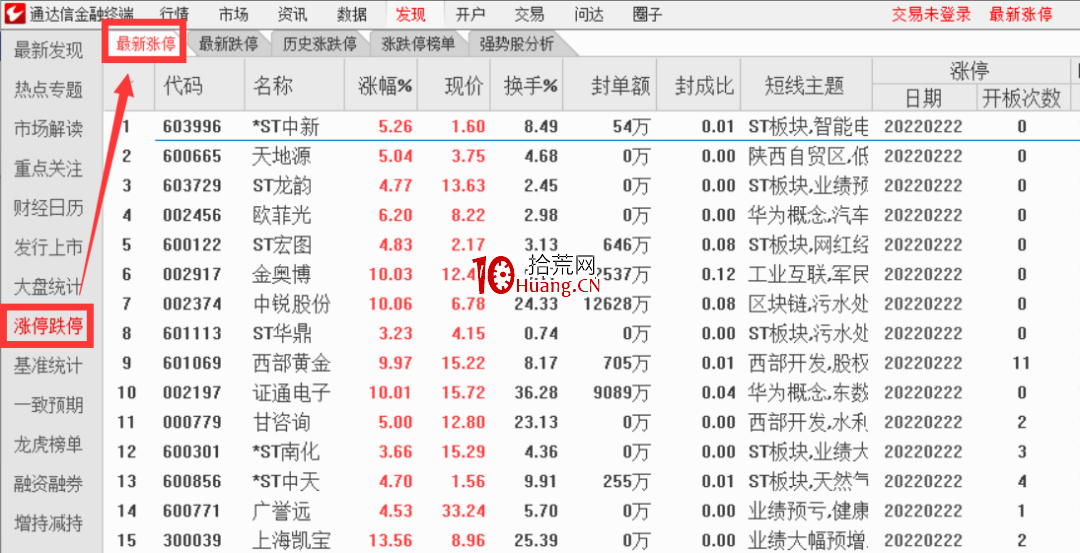Switch to the 涨跌停榜单 tab
1080x553 pixels.
(x=418, y=44)
